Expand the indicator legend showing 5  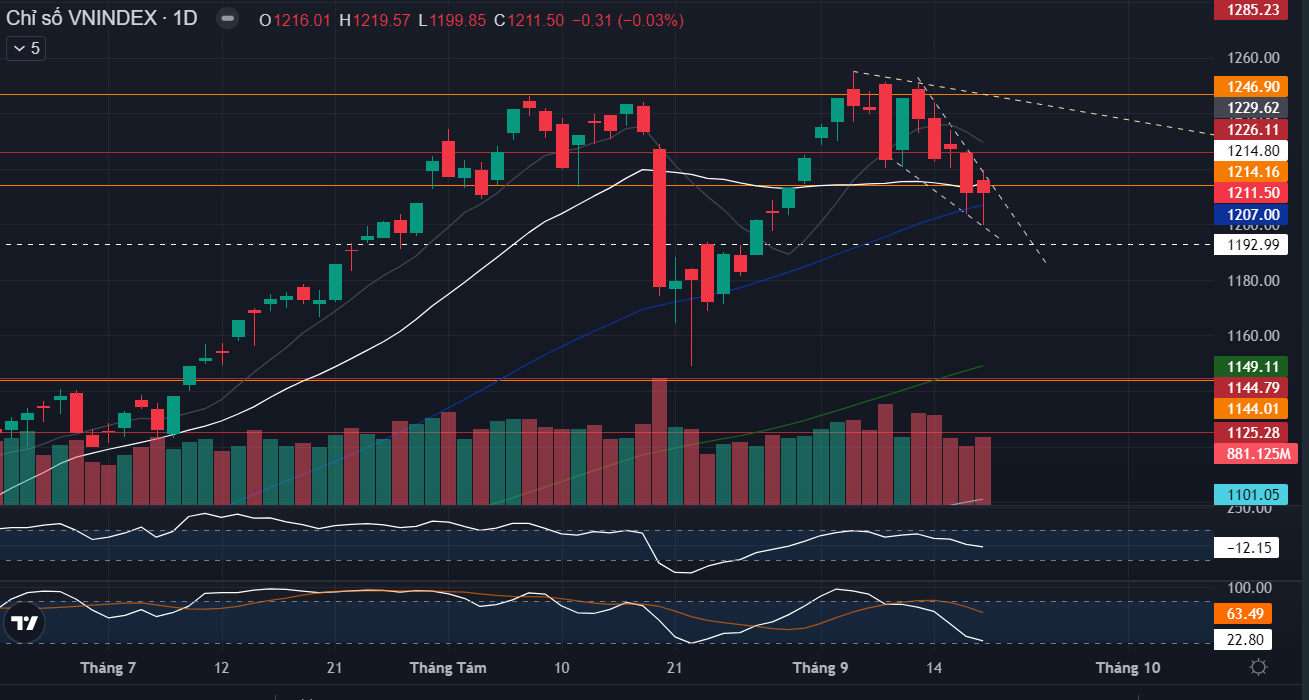click(26, 48)
